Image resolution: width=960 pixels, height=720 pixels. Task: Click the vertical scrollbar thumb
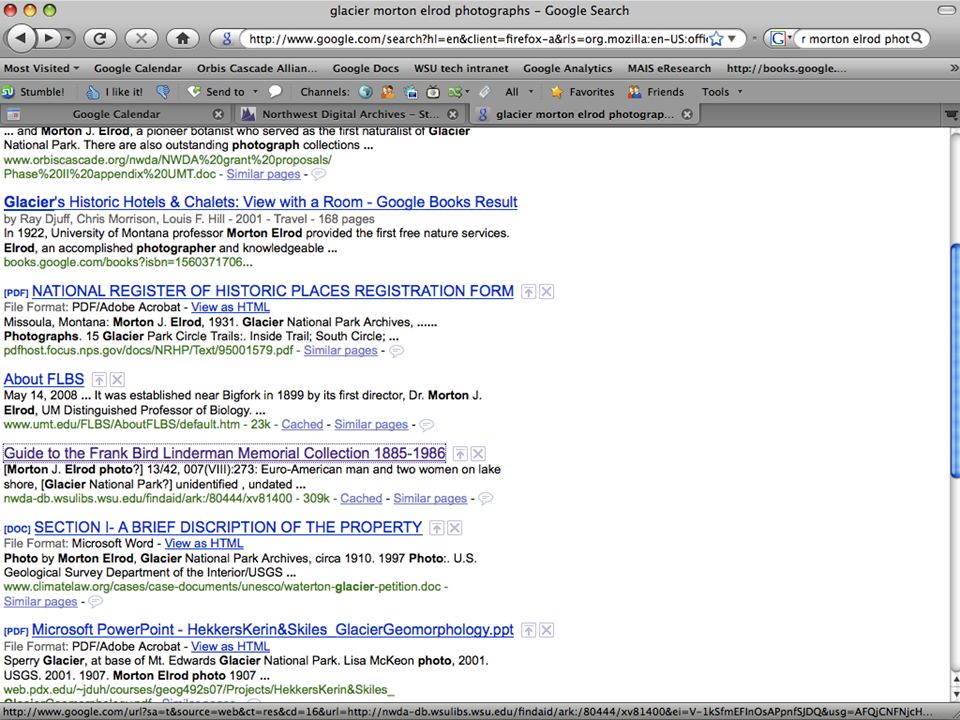coord(954,360)
